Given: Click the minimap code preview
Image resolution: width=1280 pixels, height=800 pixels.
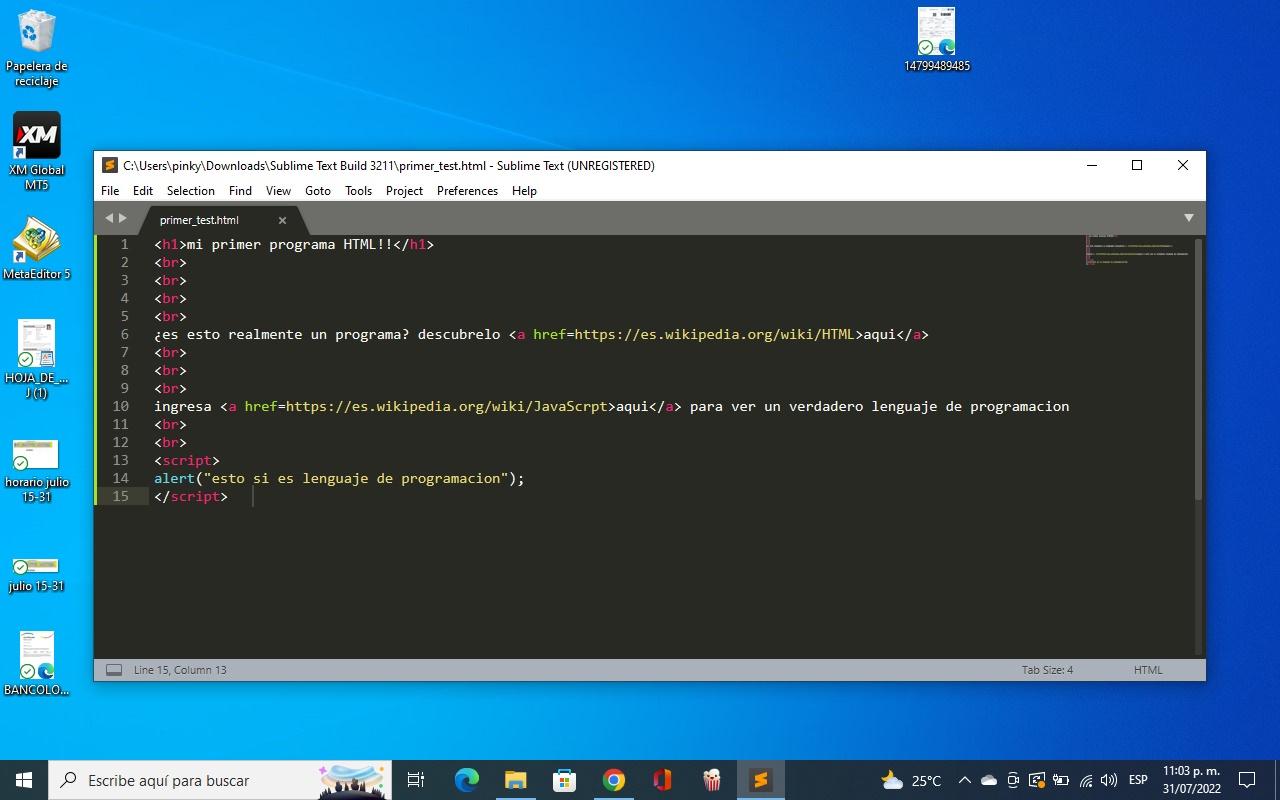Looking at the screenshot, I should [x=1137, y=250].
